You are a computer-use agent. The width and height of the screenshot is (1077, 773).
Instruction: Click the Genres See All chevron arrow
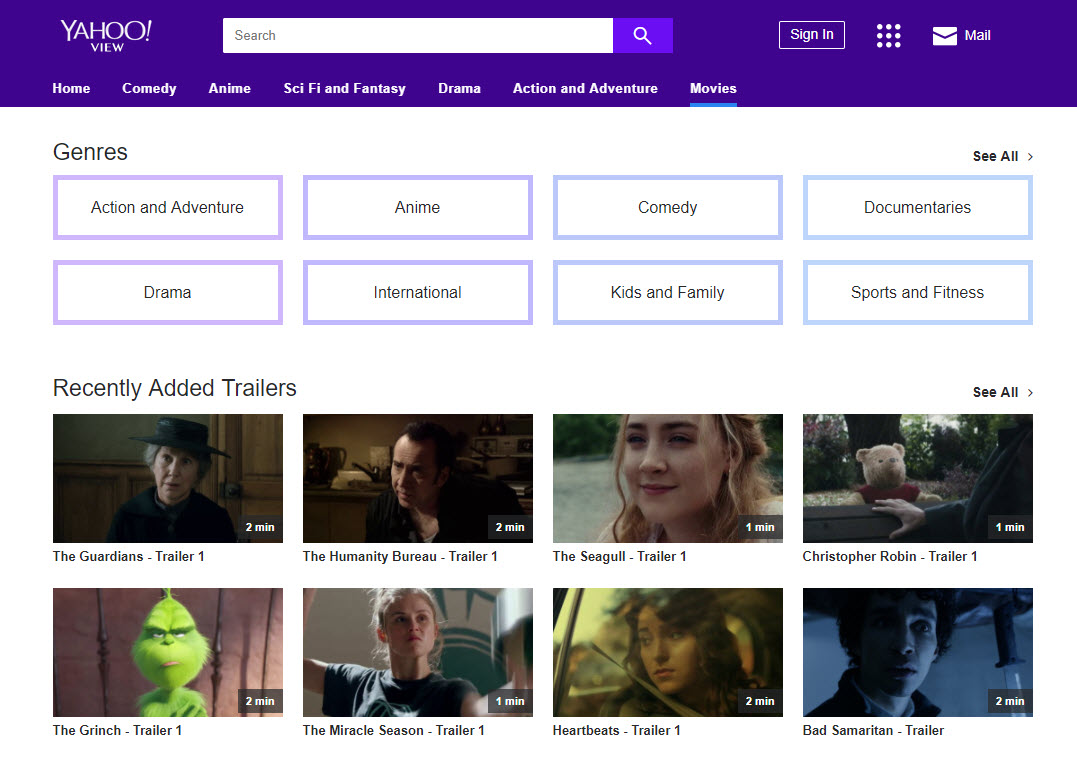(1030, 157)
